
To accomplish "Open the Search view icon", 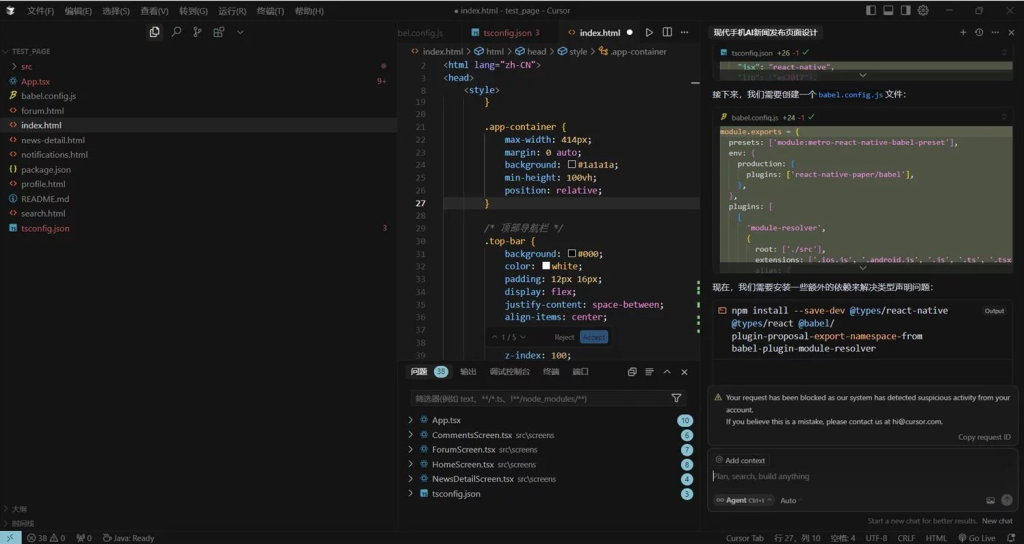I will pos(176,32).
